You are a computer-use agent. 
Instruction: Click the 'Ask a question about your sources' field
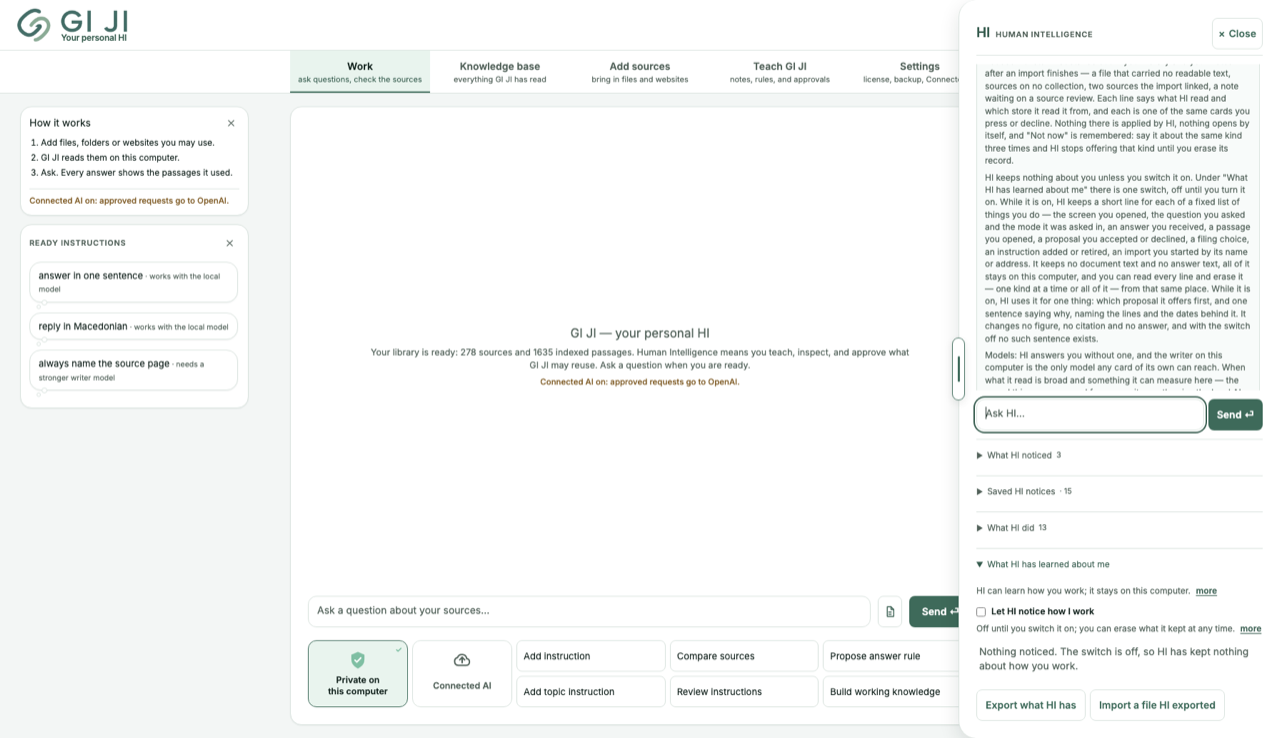click(589, 611)
